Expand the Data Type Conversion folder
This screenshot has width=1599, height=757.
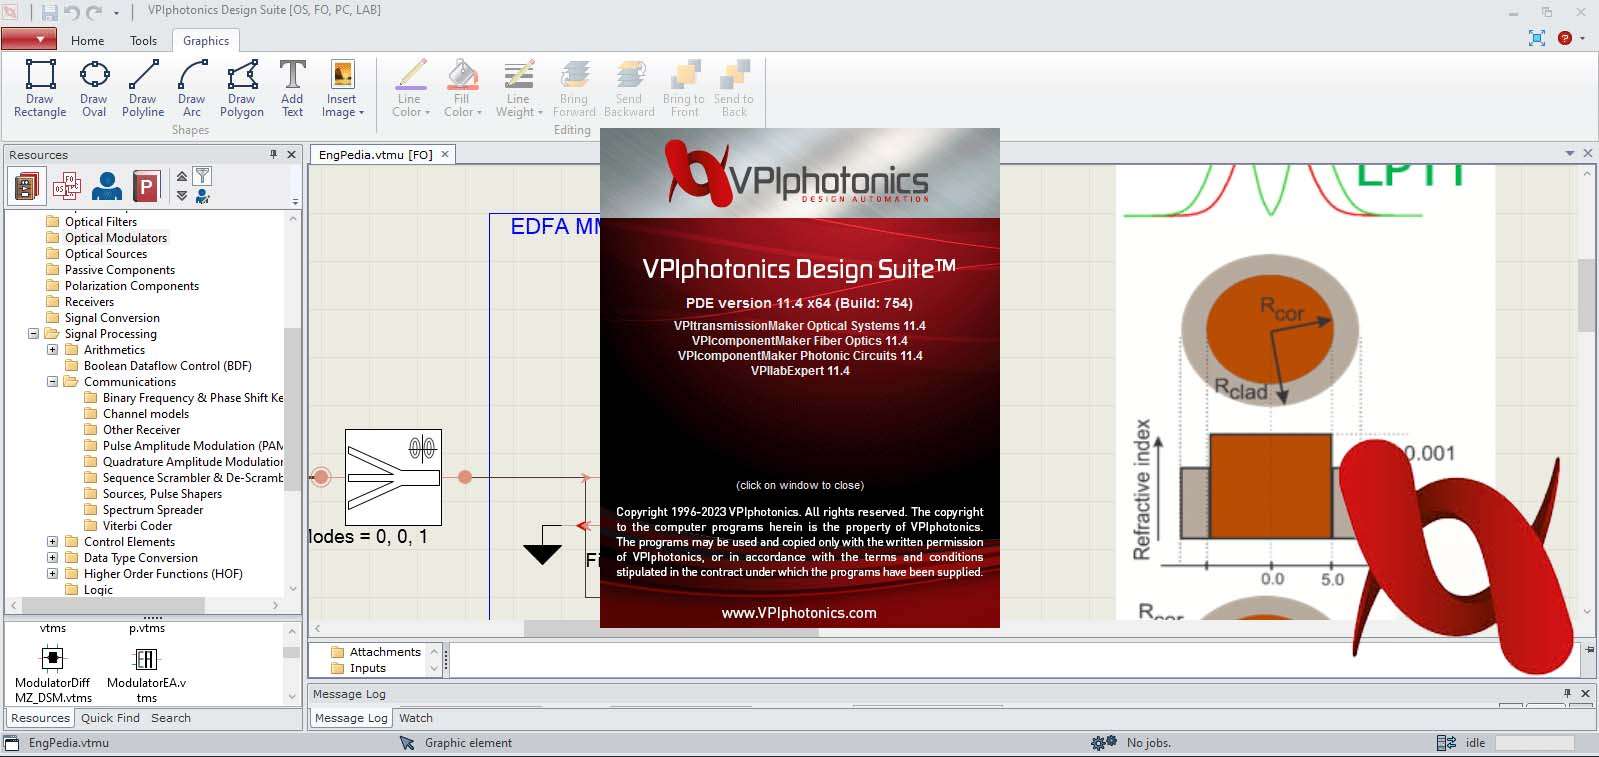[52, 558]
